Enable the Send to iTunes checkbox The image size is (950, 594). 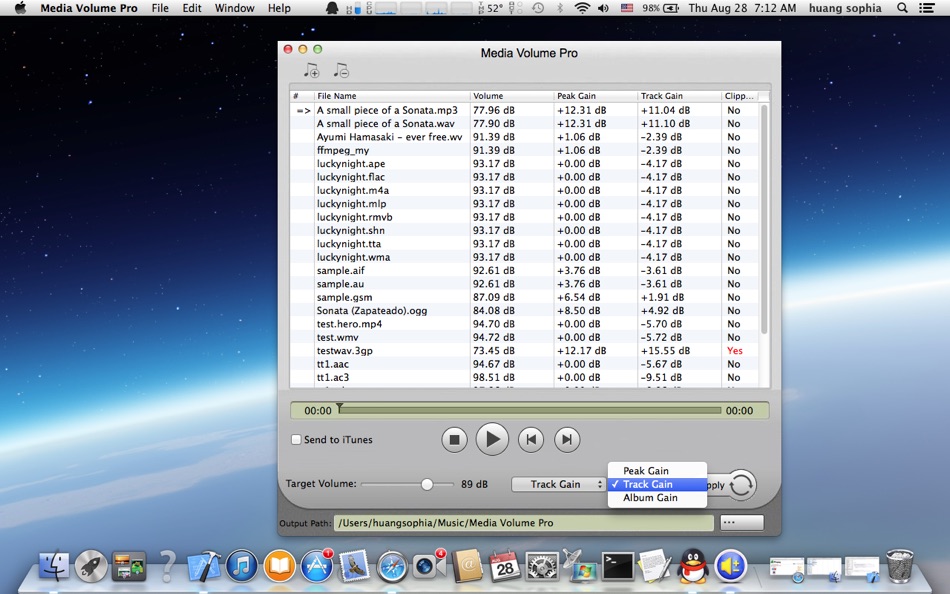(x=296, y=439)
